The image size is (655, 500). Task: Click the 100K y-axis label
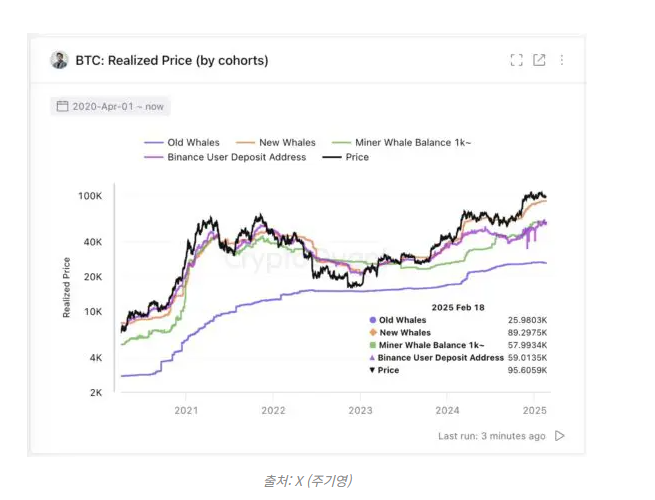[90, 196]
